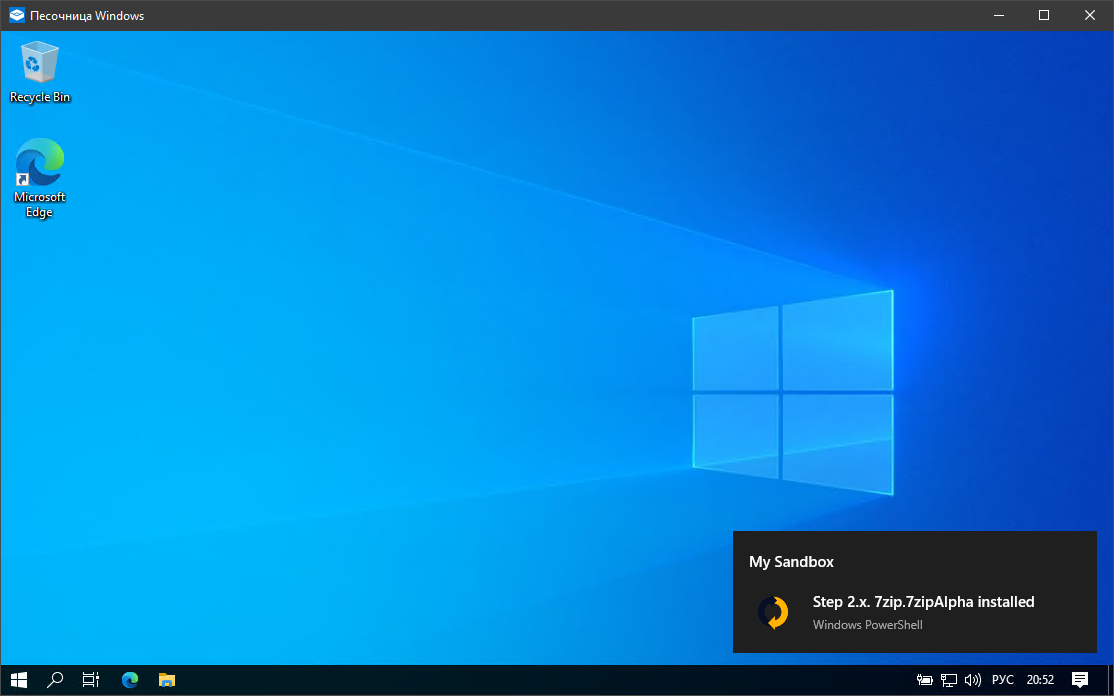Open File Explorer from the taskbar
Image resolution: width=1114 pixels, height=696 pixels.
167,680
